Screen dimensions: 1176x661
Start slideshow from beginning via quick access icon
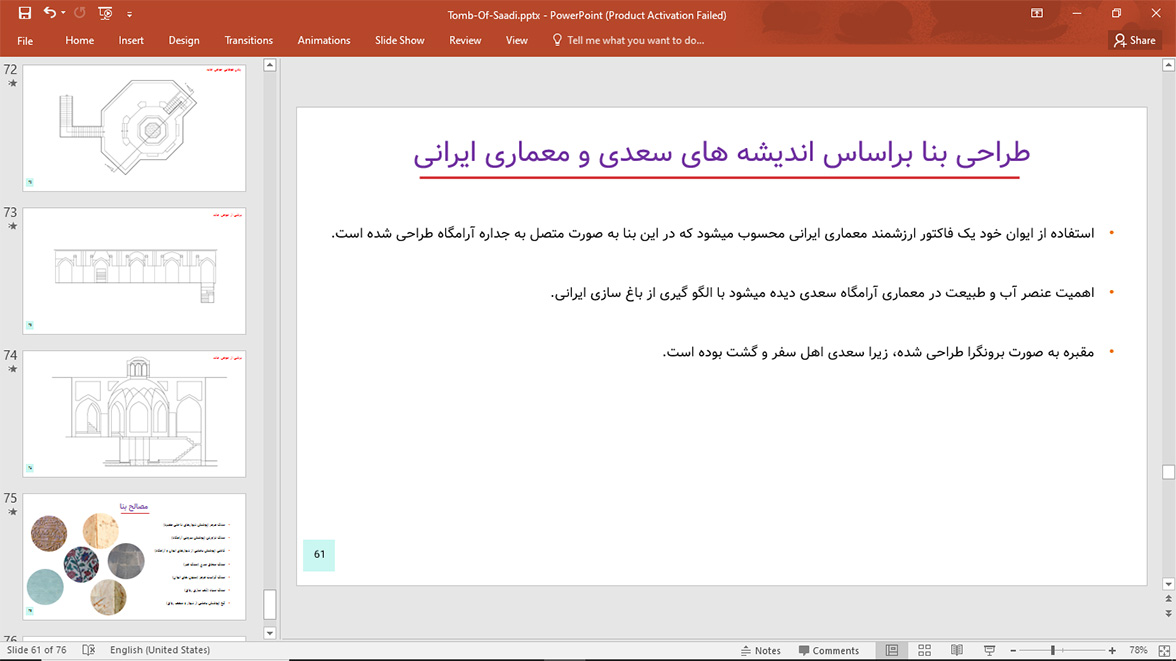105,14
